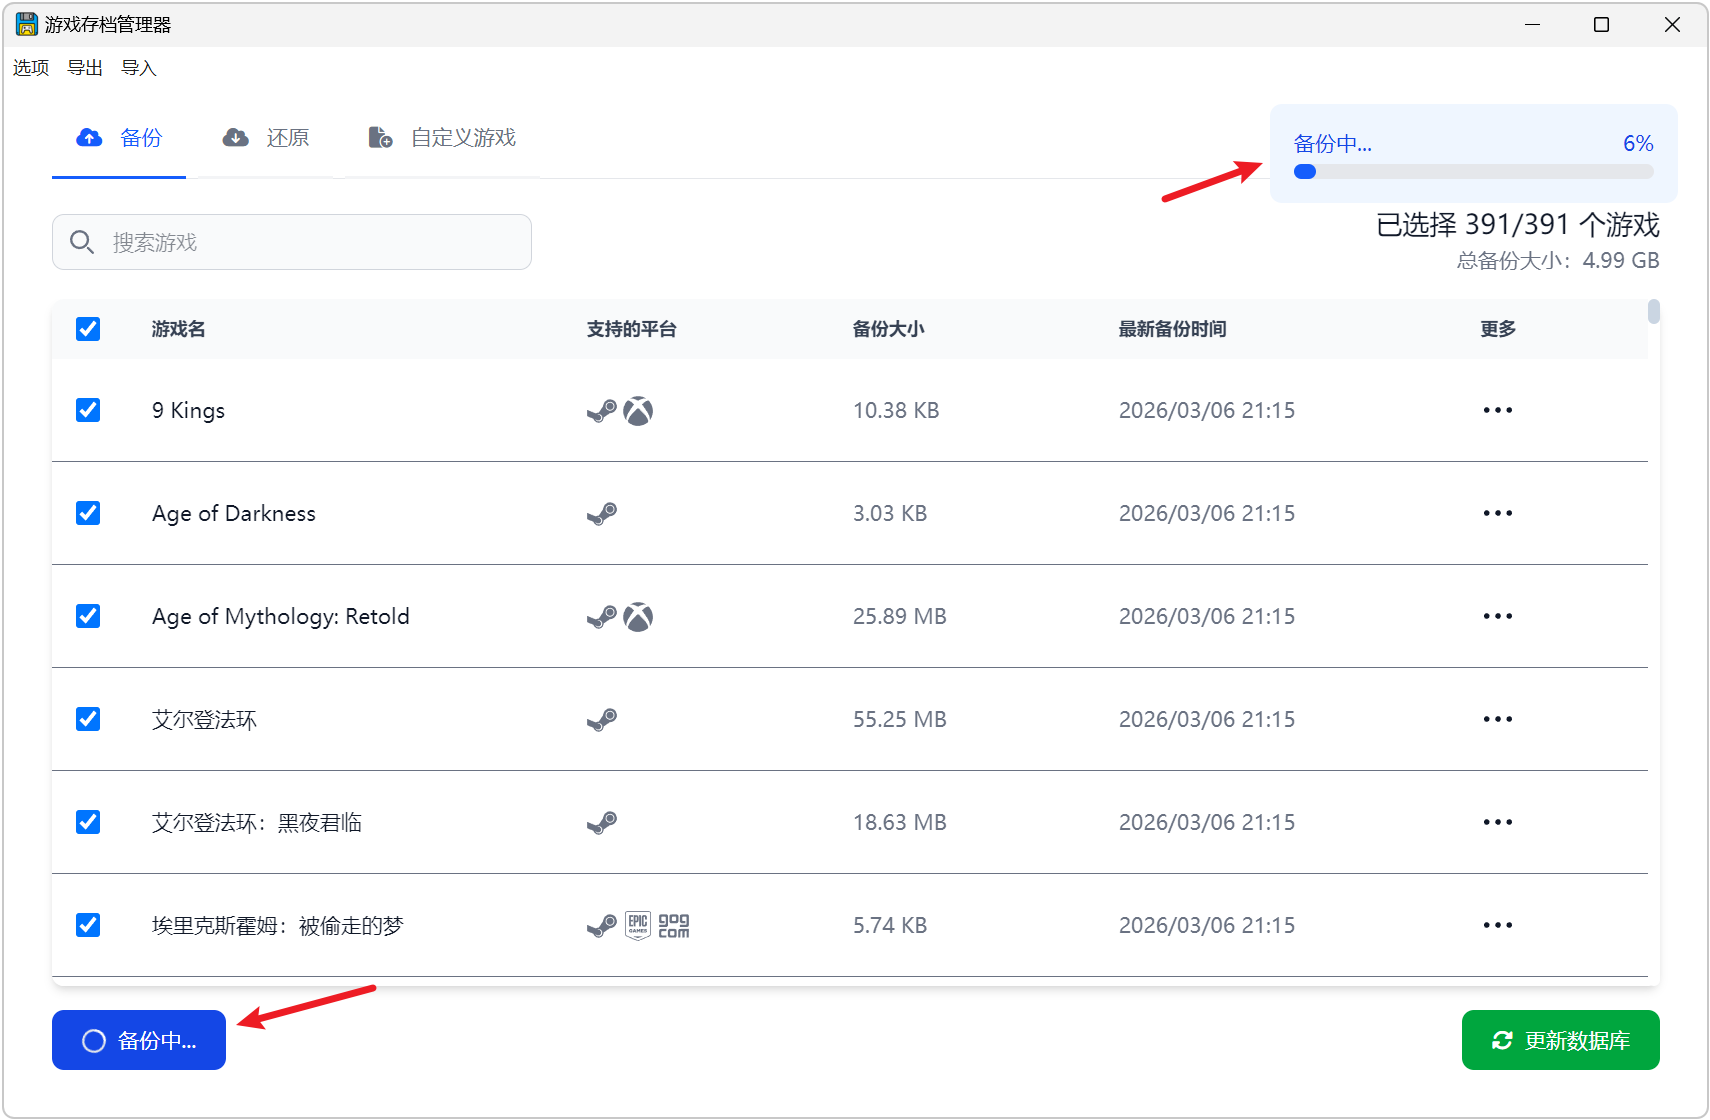The height and width of the screenshot is (1120, 1710).
Task: Open the more menu for 艾尔登法环：黑夜君临
Action: pos(1498,822)
